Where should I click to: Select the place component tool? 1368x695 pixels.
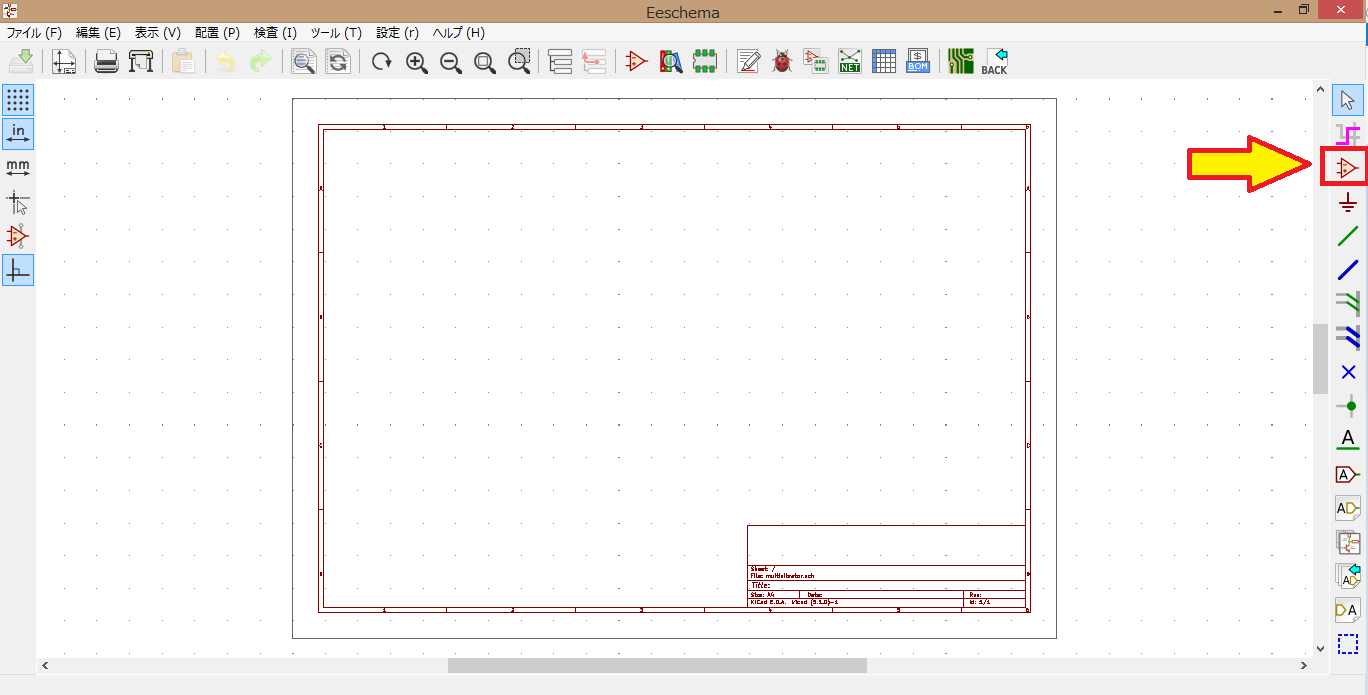[1348, 168]
